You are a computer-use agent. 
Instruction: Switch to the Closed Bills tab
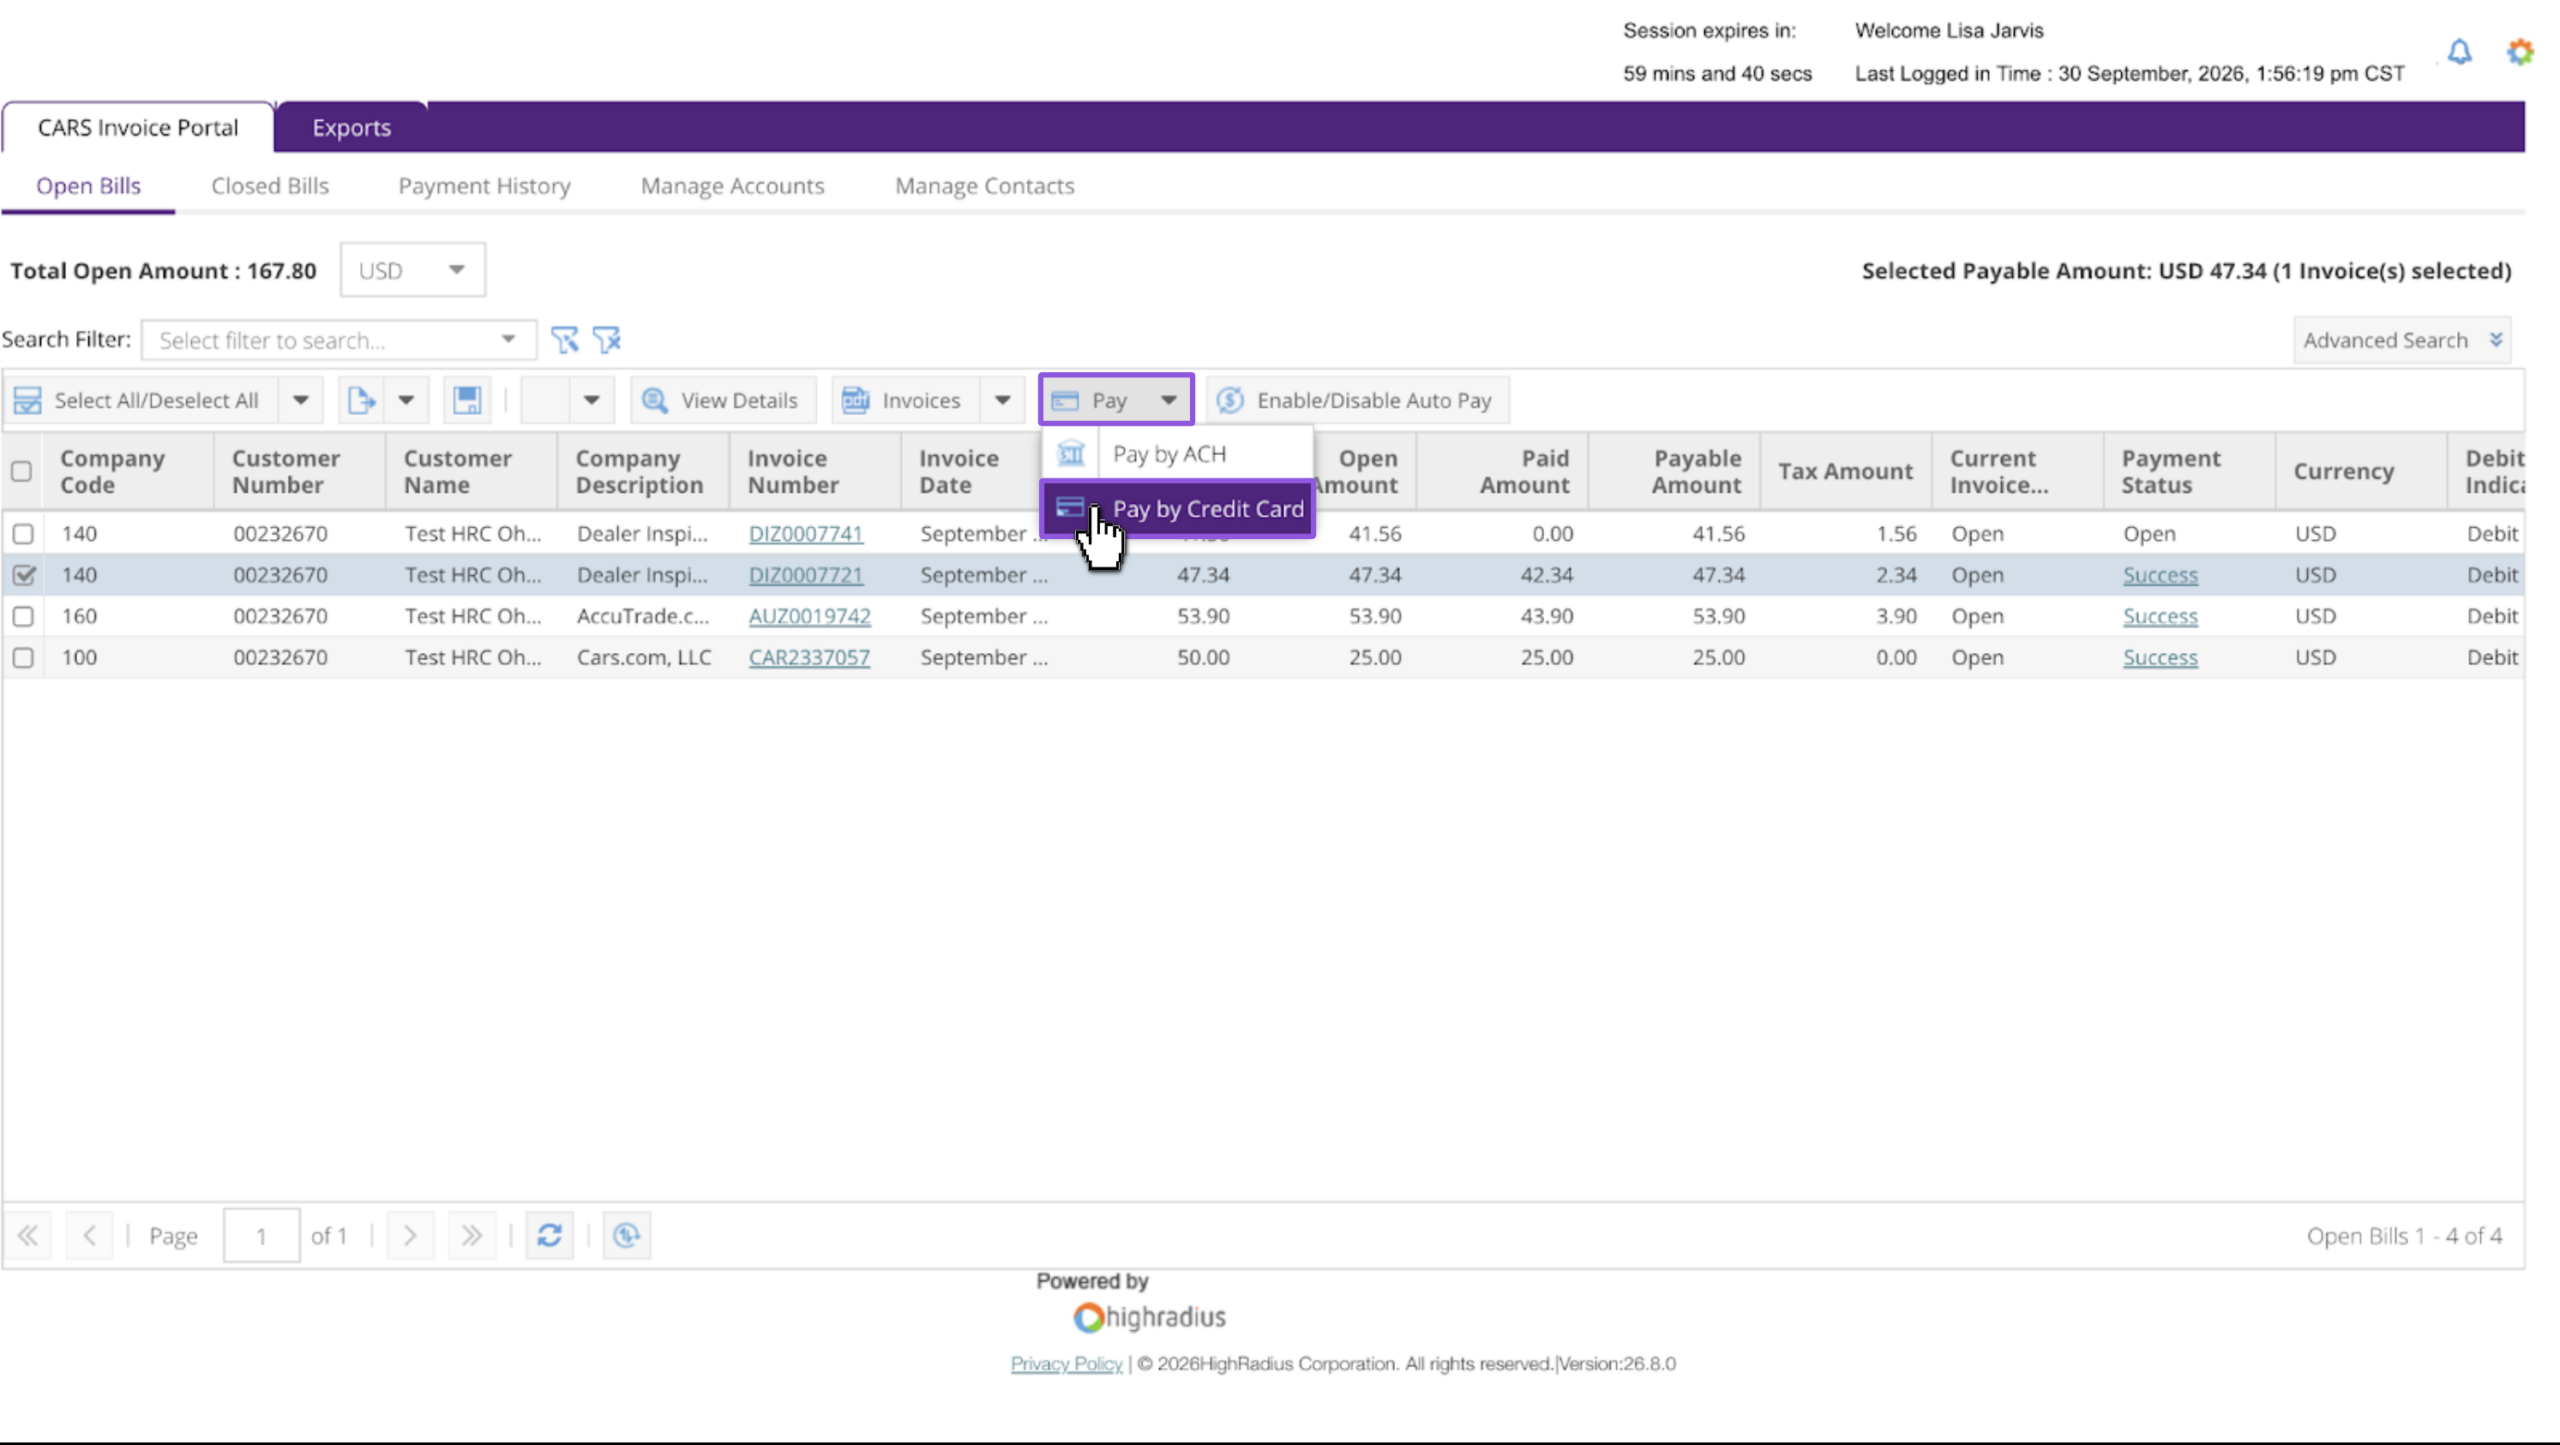[x=270, y=186]
